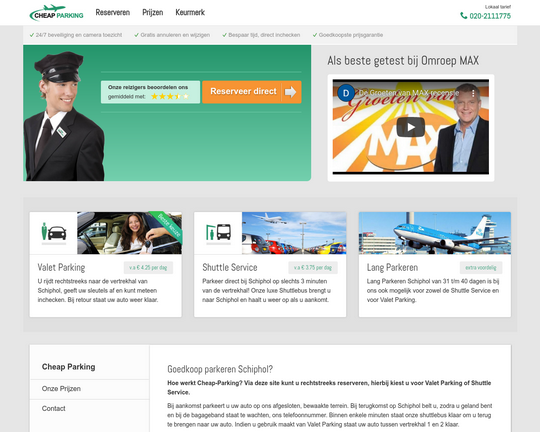
Task: Click the green phone icon
Action: click(464, 16)
